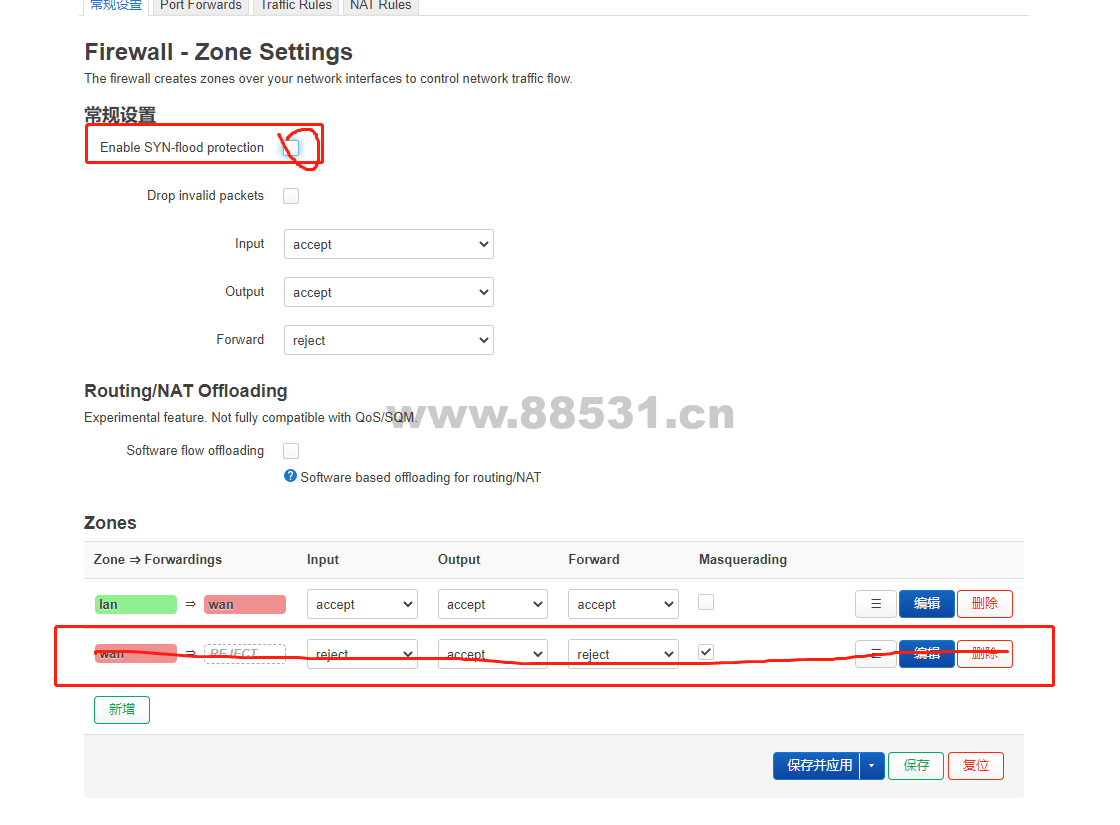1120x825 pixels.
Task: Switch to the 常规设置 tab
Action: click(x=116, y=6)
